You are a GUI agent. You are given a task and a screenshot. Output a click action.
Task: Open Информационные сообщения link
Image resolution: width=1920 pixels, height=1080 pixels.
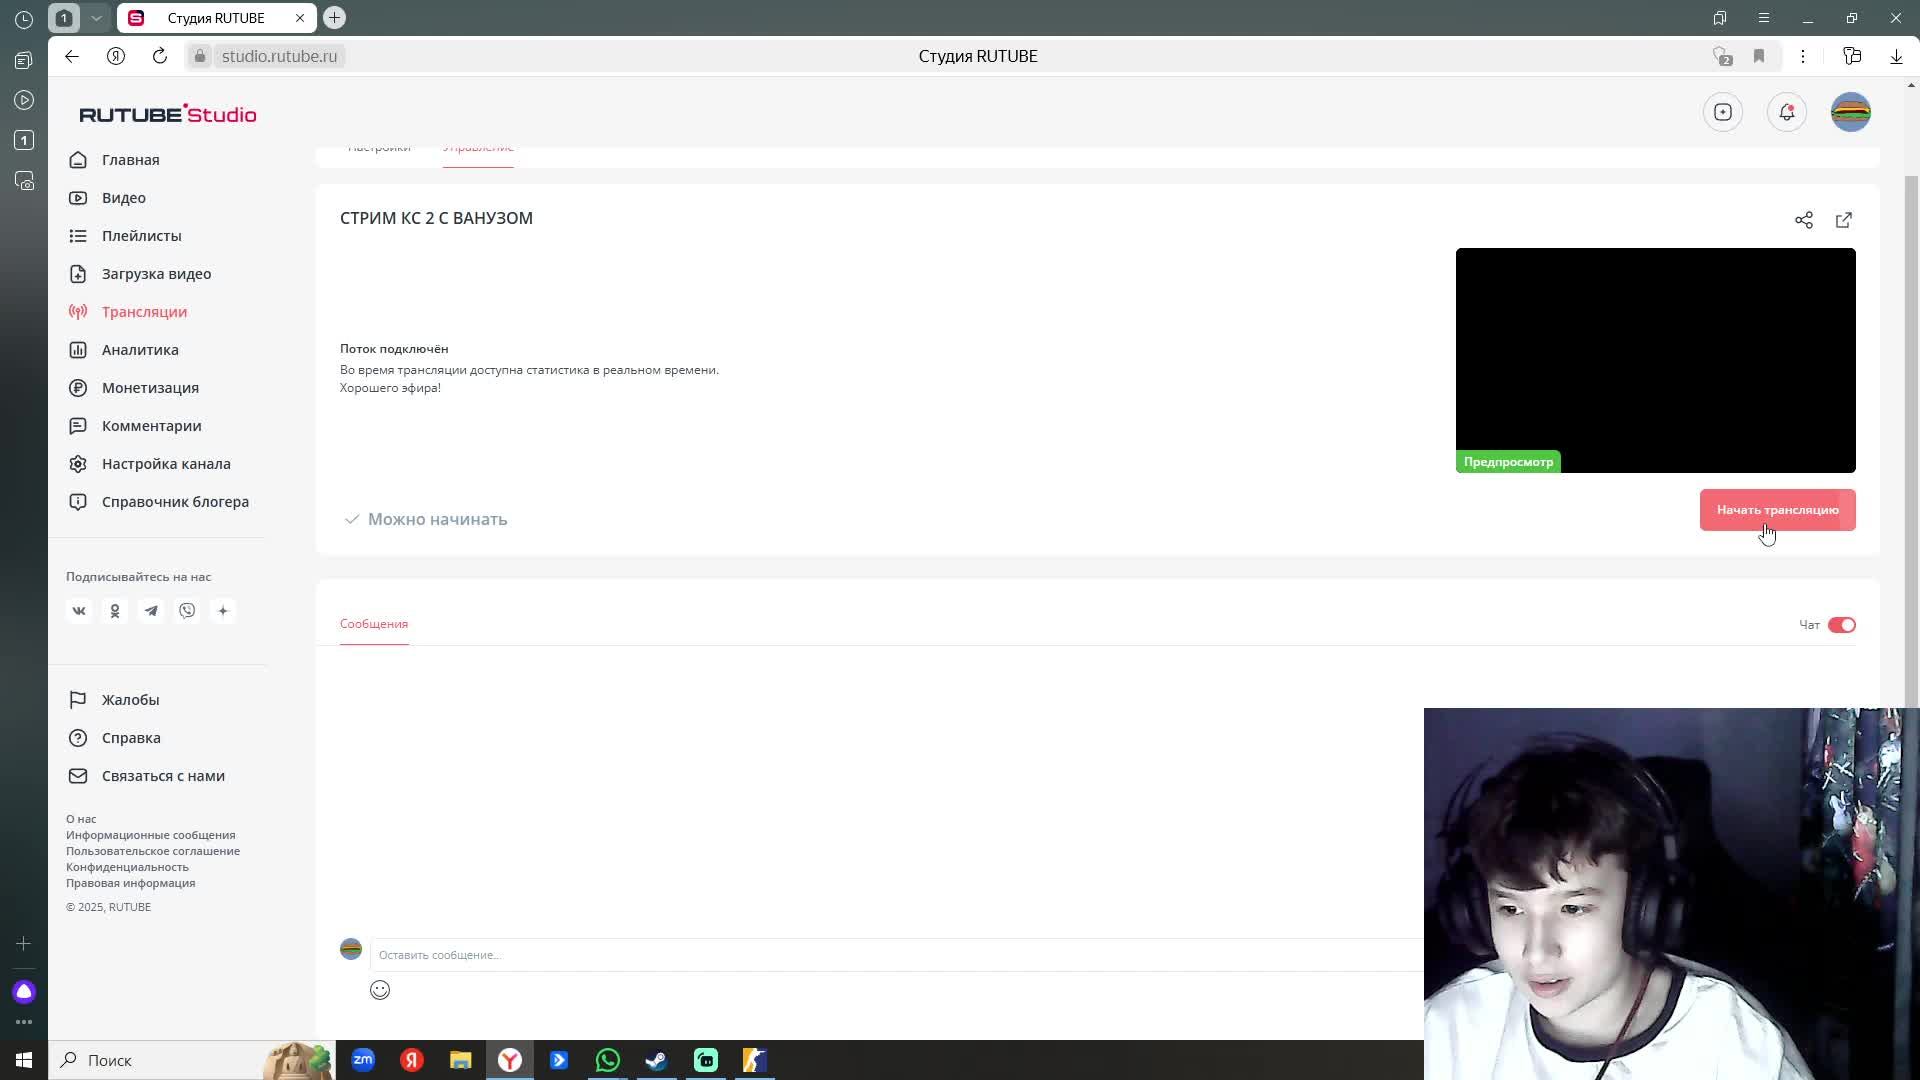(x=151, y=835)
